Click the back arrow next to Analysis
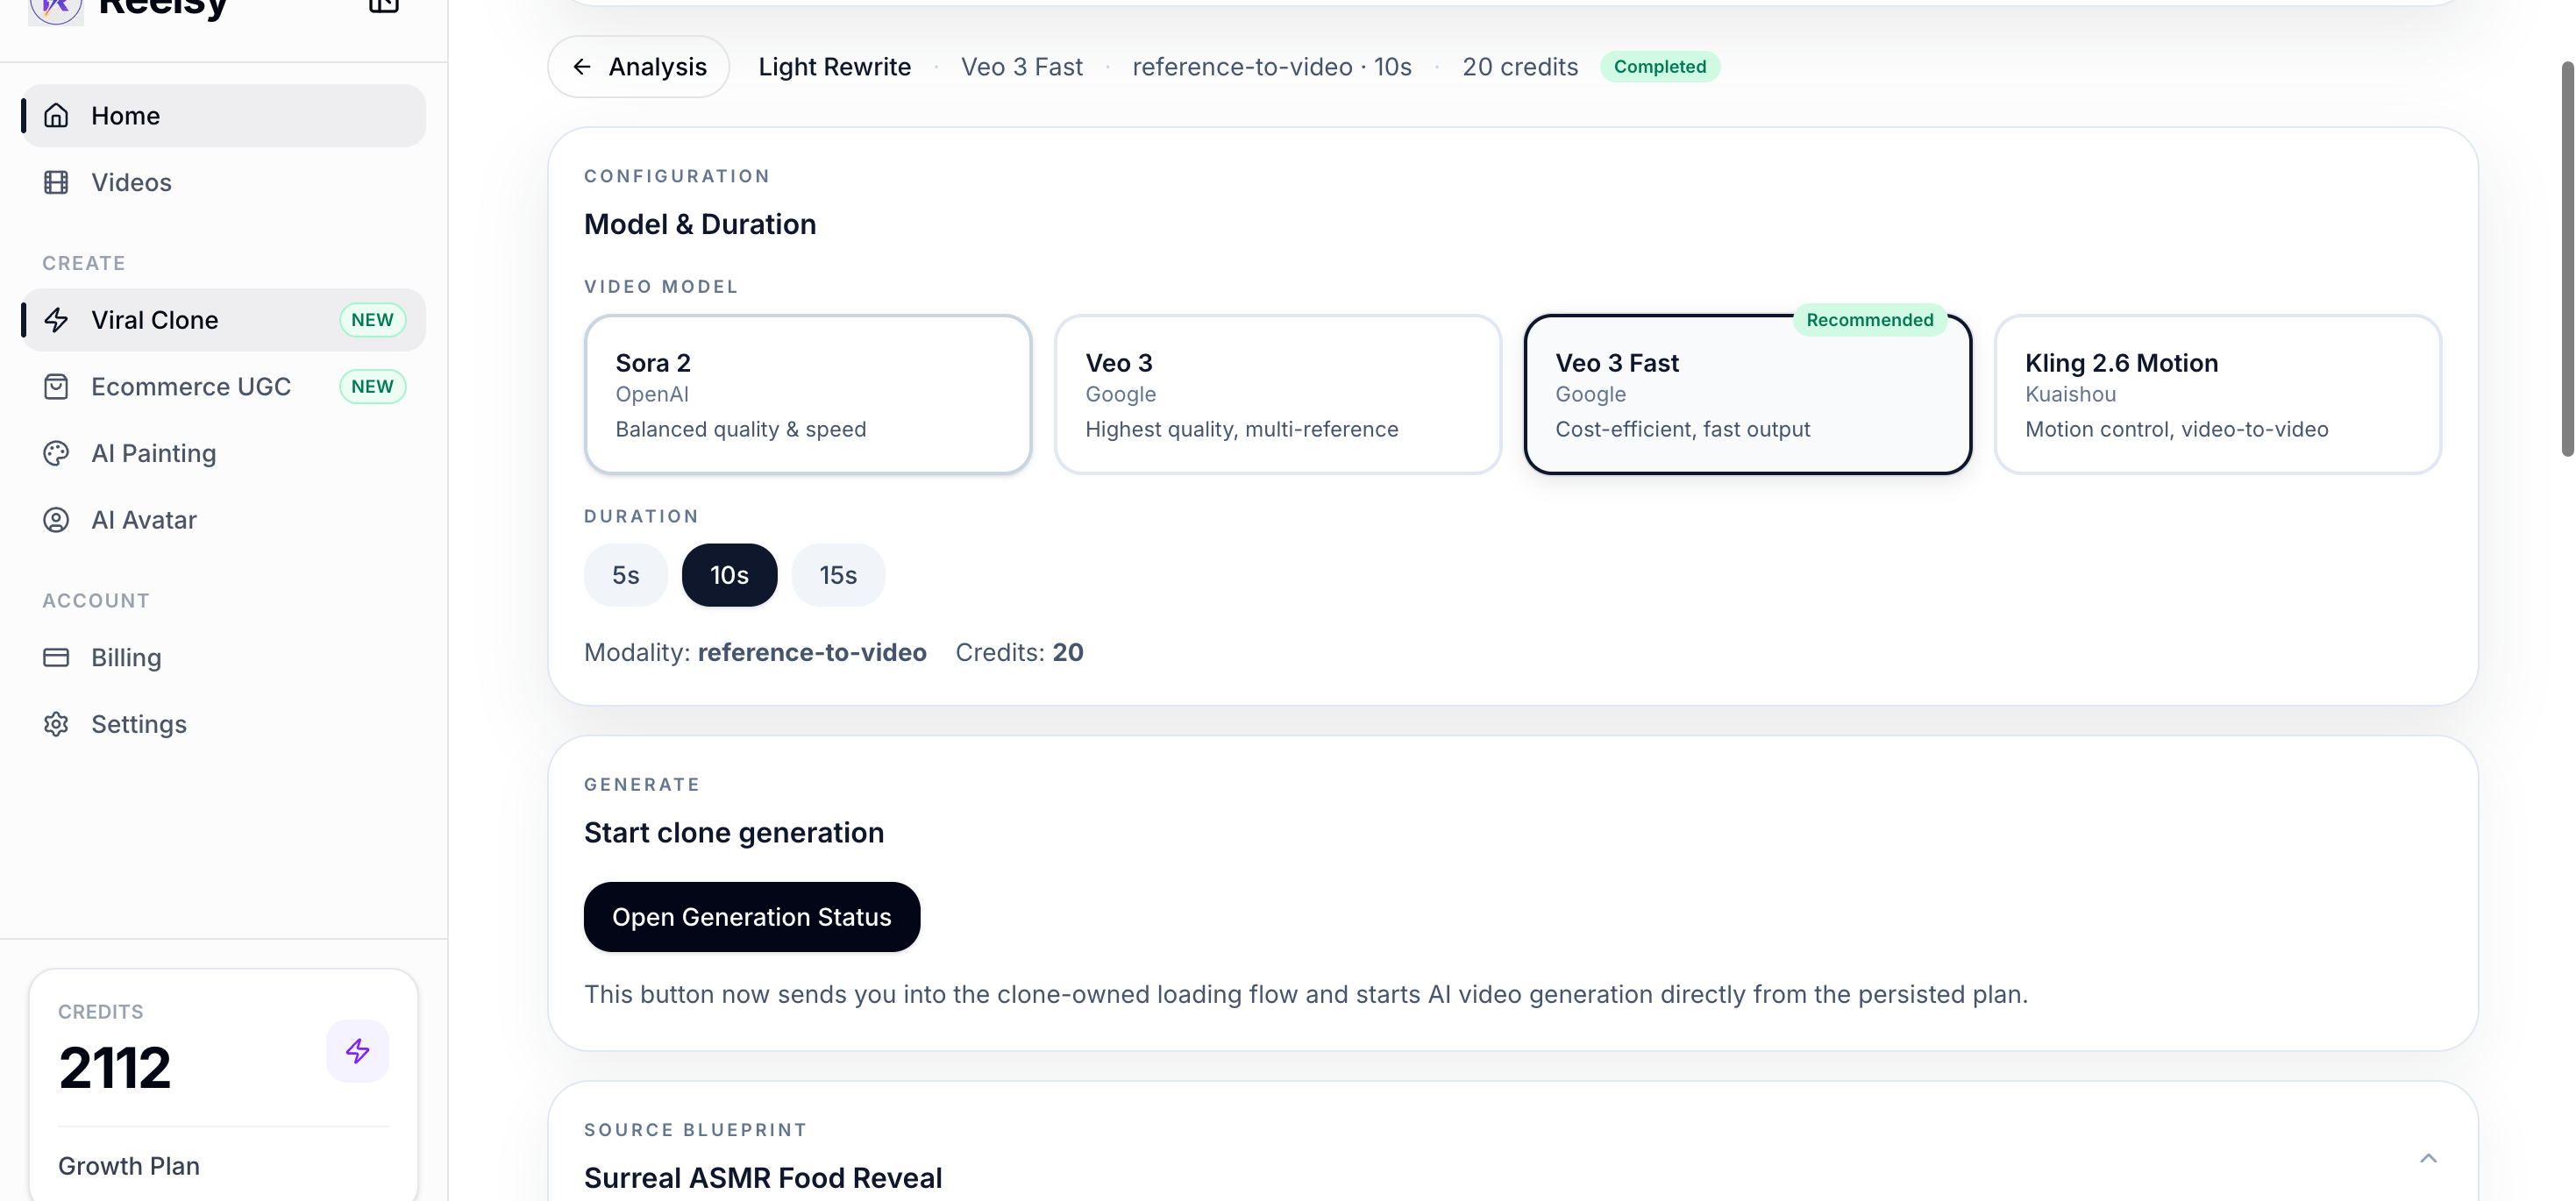 point(582,66)
